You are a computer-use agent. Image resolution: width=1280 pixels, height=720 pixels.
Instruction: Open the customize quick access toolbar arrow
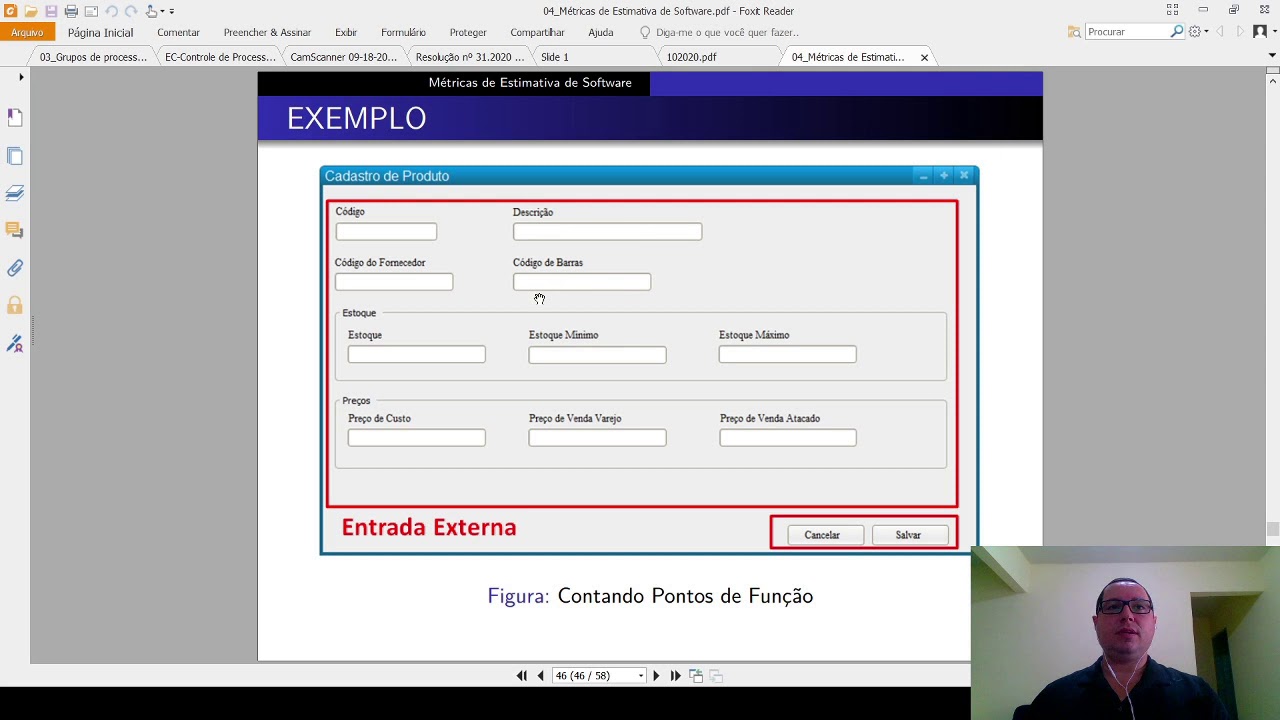pyautogui.click(x=171, y=11)
